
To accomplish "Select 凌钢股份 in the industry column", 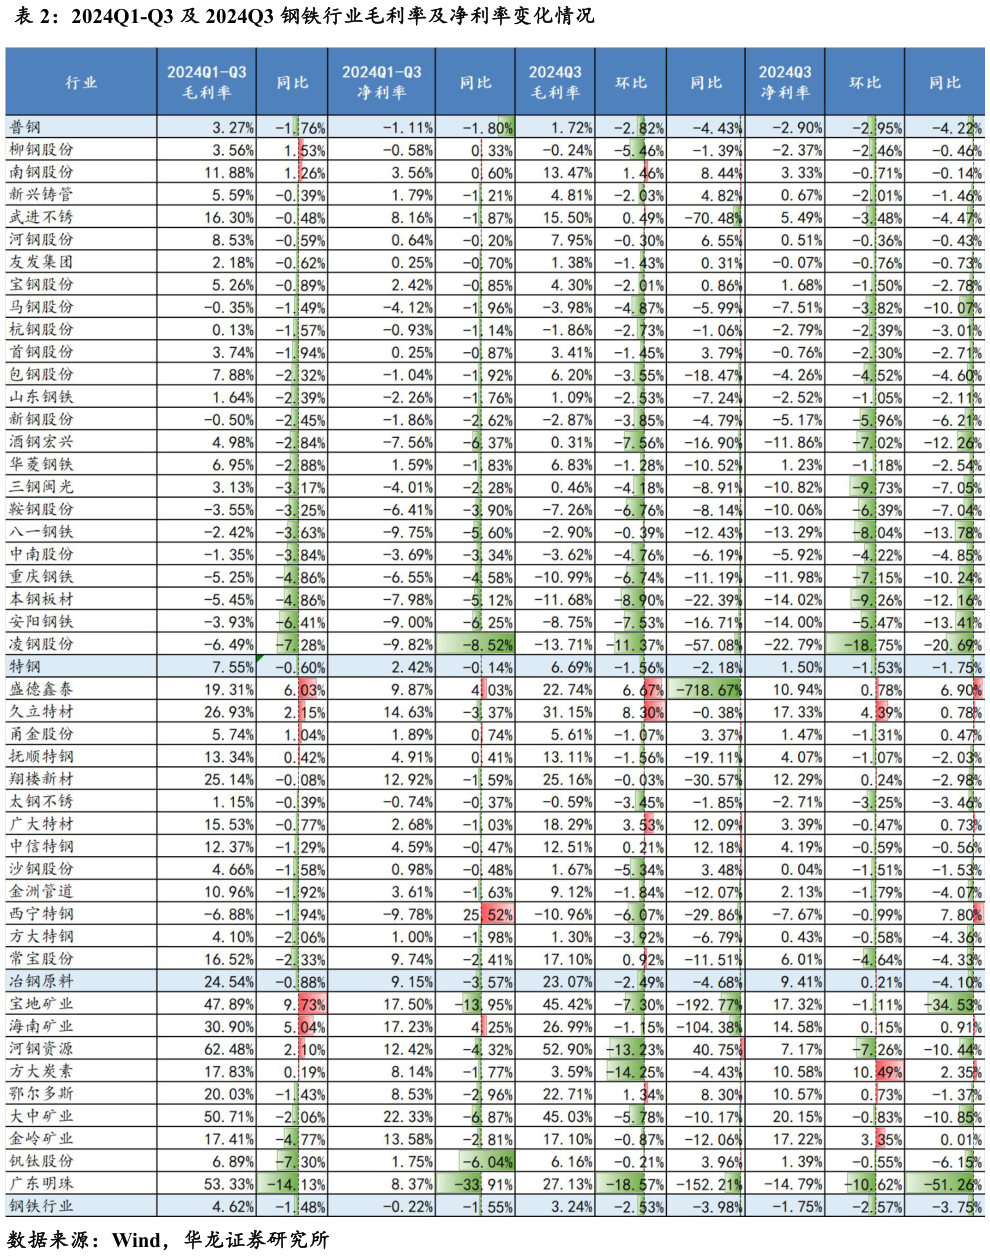I will click(x=41, y=644).
